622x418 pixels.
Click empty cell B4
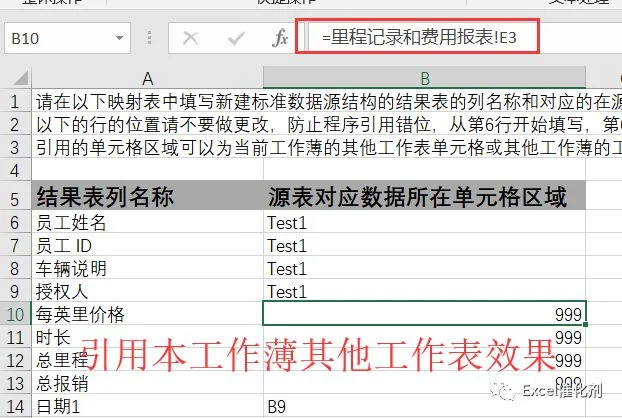pos(424,170)
